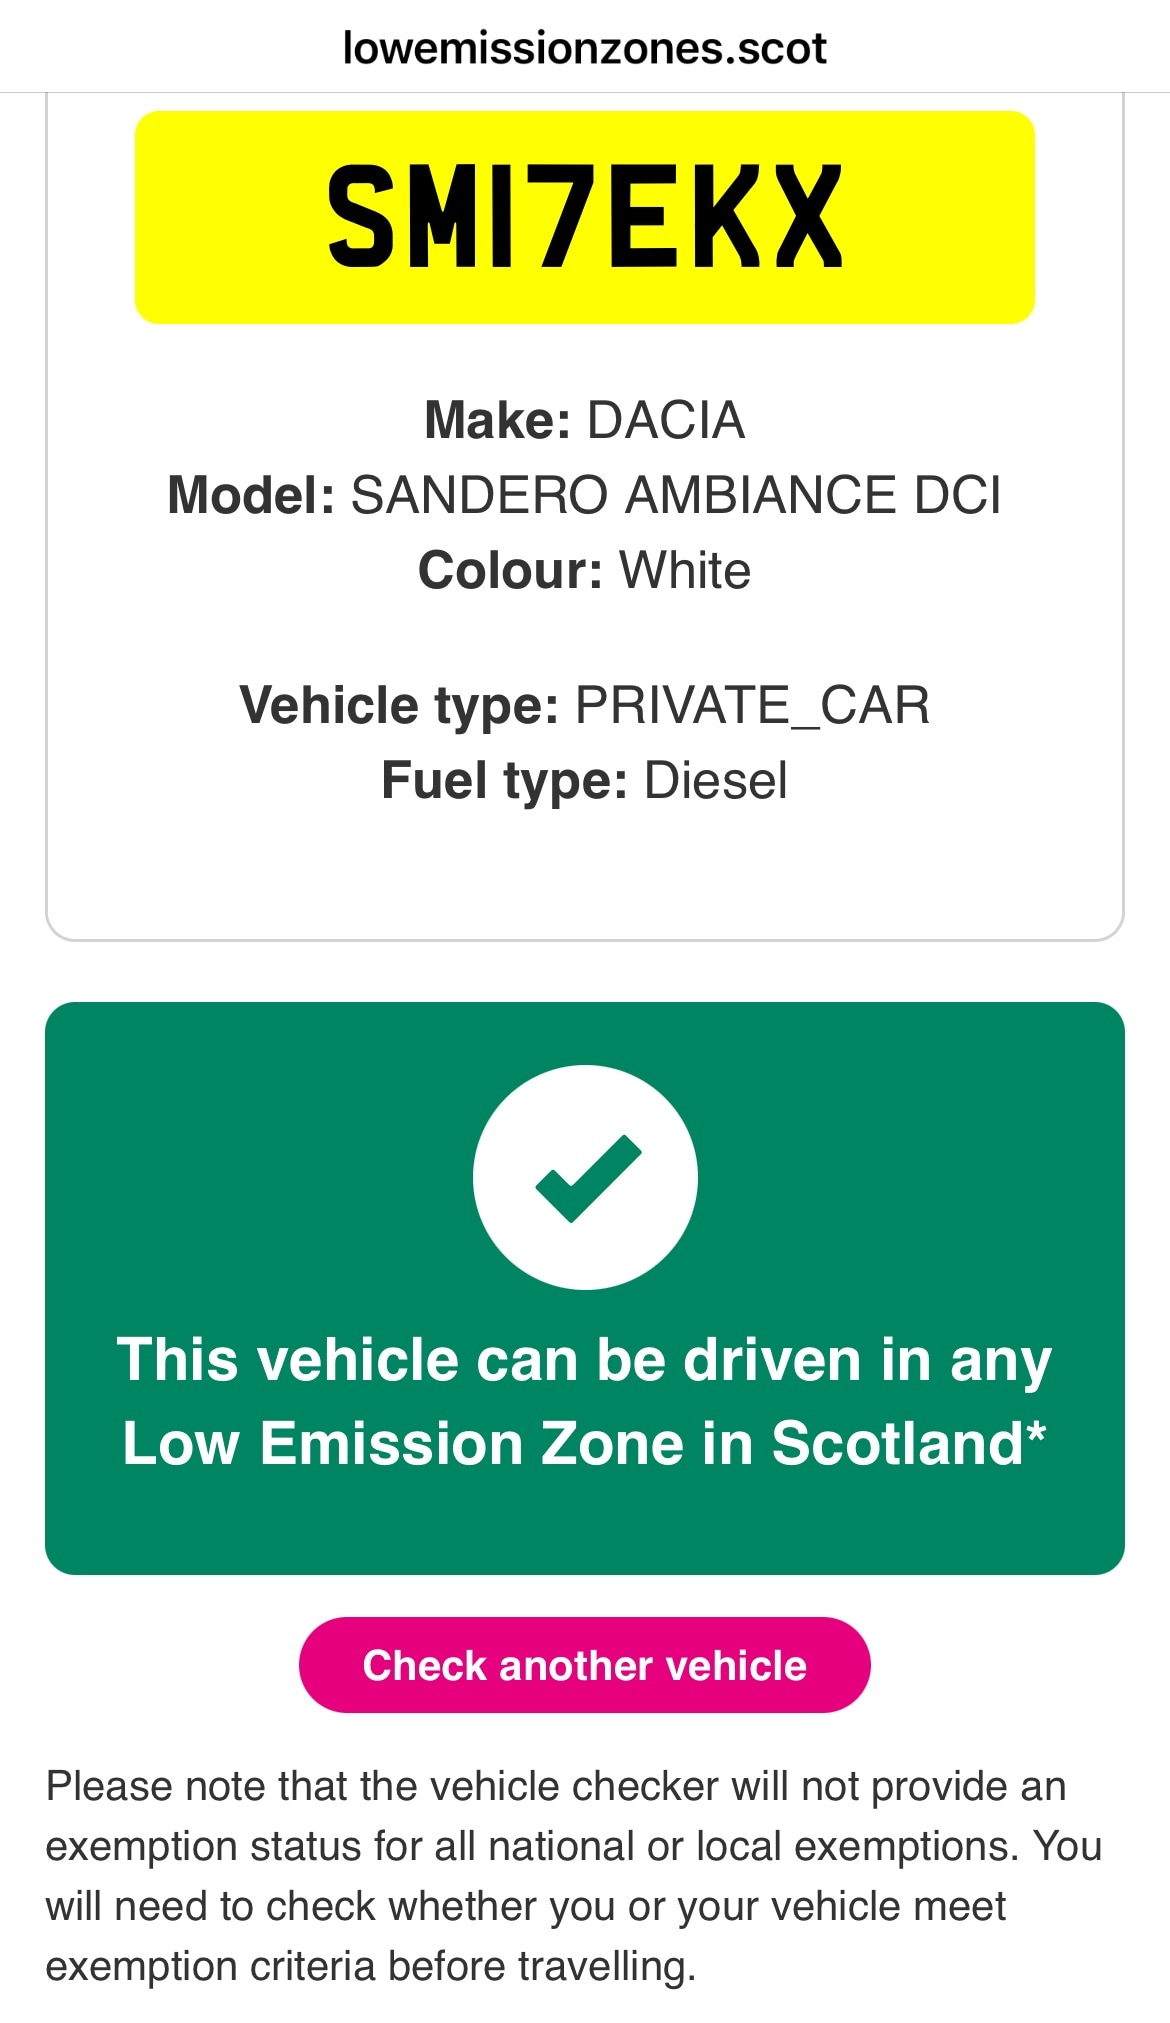Click the bold "Colour:" label
The height and width of the screenshot is (2023, 1170).
[x=510, y=571]
